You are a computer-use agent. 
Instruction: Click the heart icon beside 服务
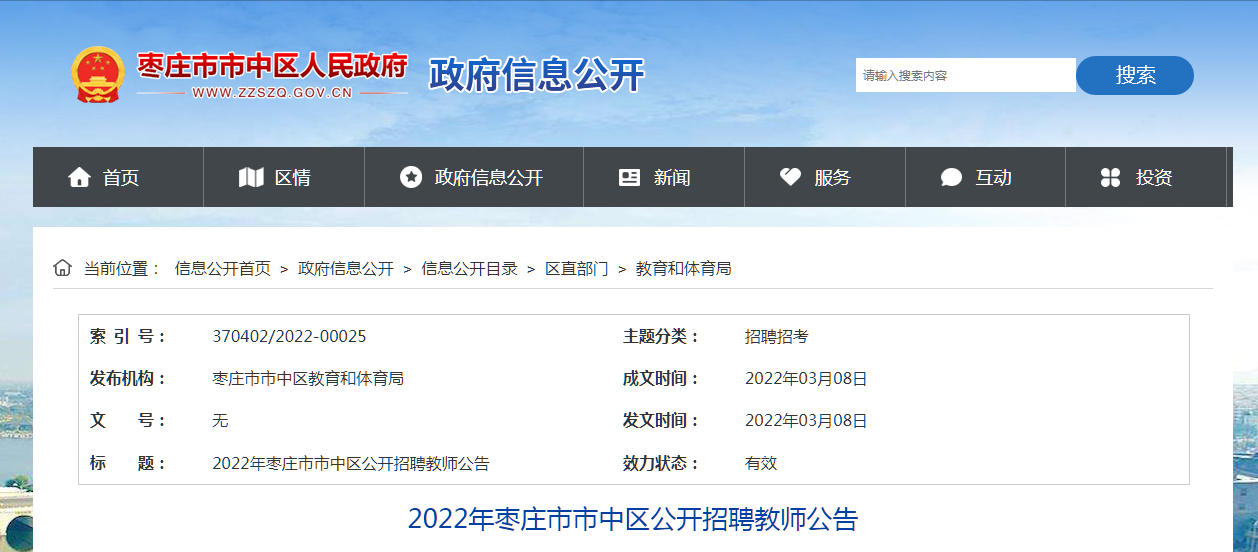(x=790, y=177)
